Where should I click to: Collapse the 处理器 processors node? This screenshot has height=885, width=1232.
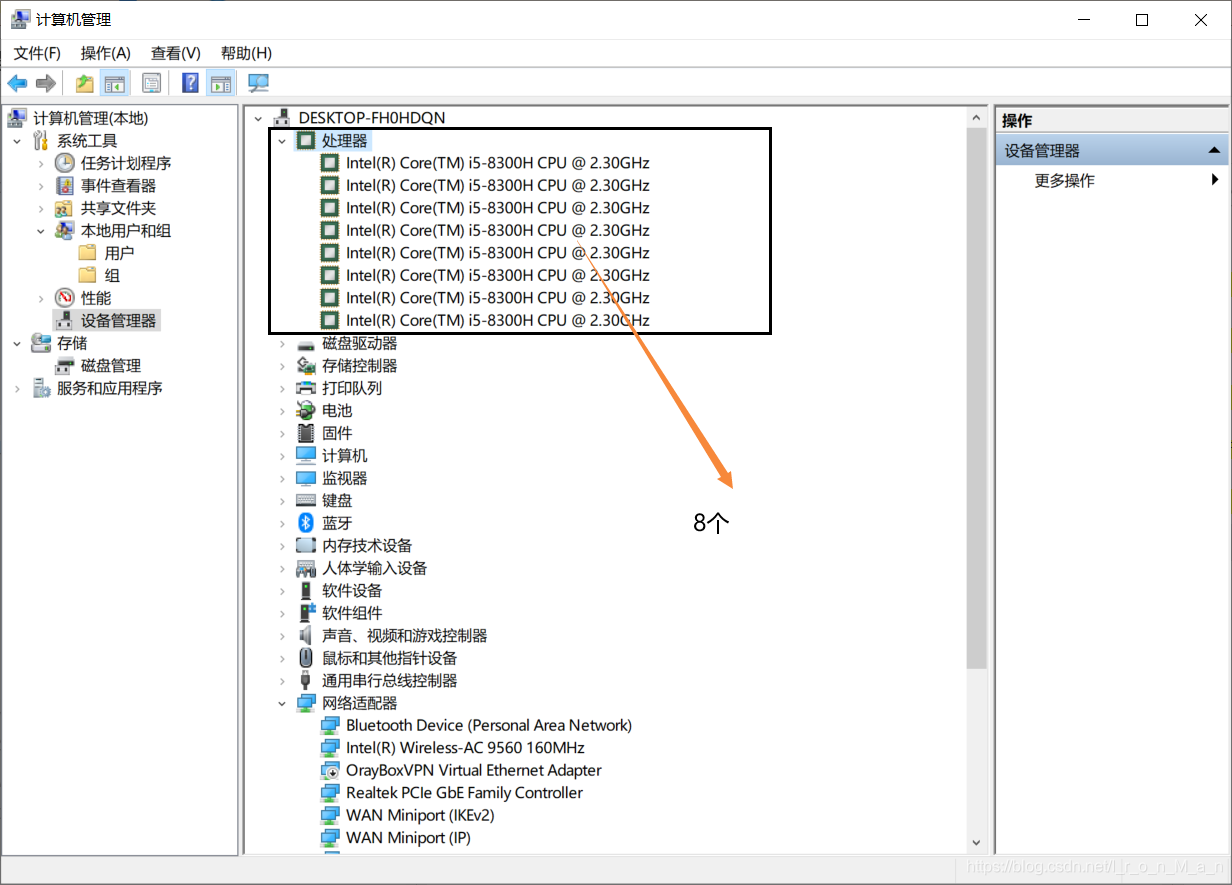tap(282, 141)
